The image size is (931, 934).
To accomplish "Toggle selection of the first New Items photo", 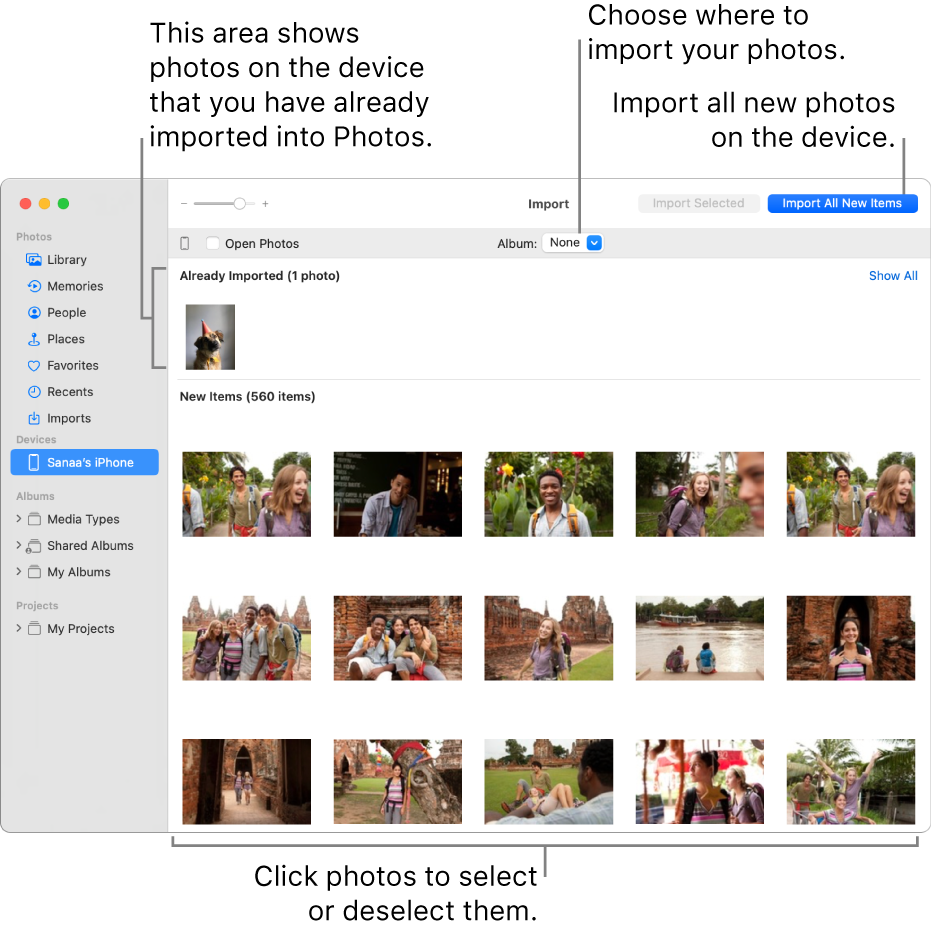I will click(246, 494).
